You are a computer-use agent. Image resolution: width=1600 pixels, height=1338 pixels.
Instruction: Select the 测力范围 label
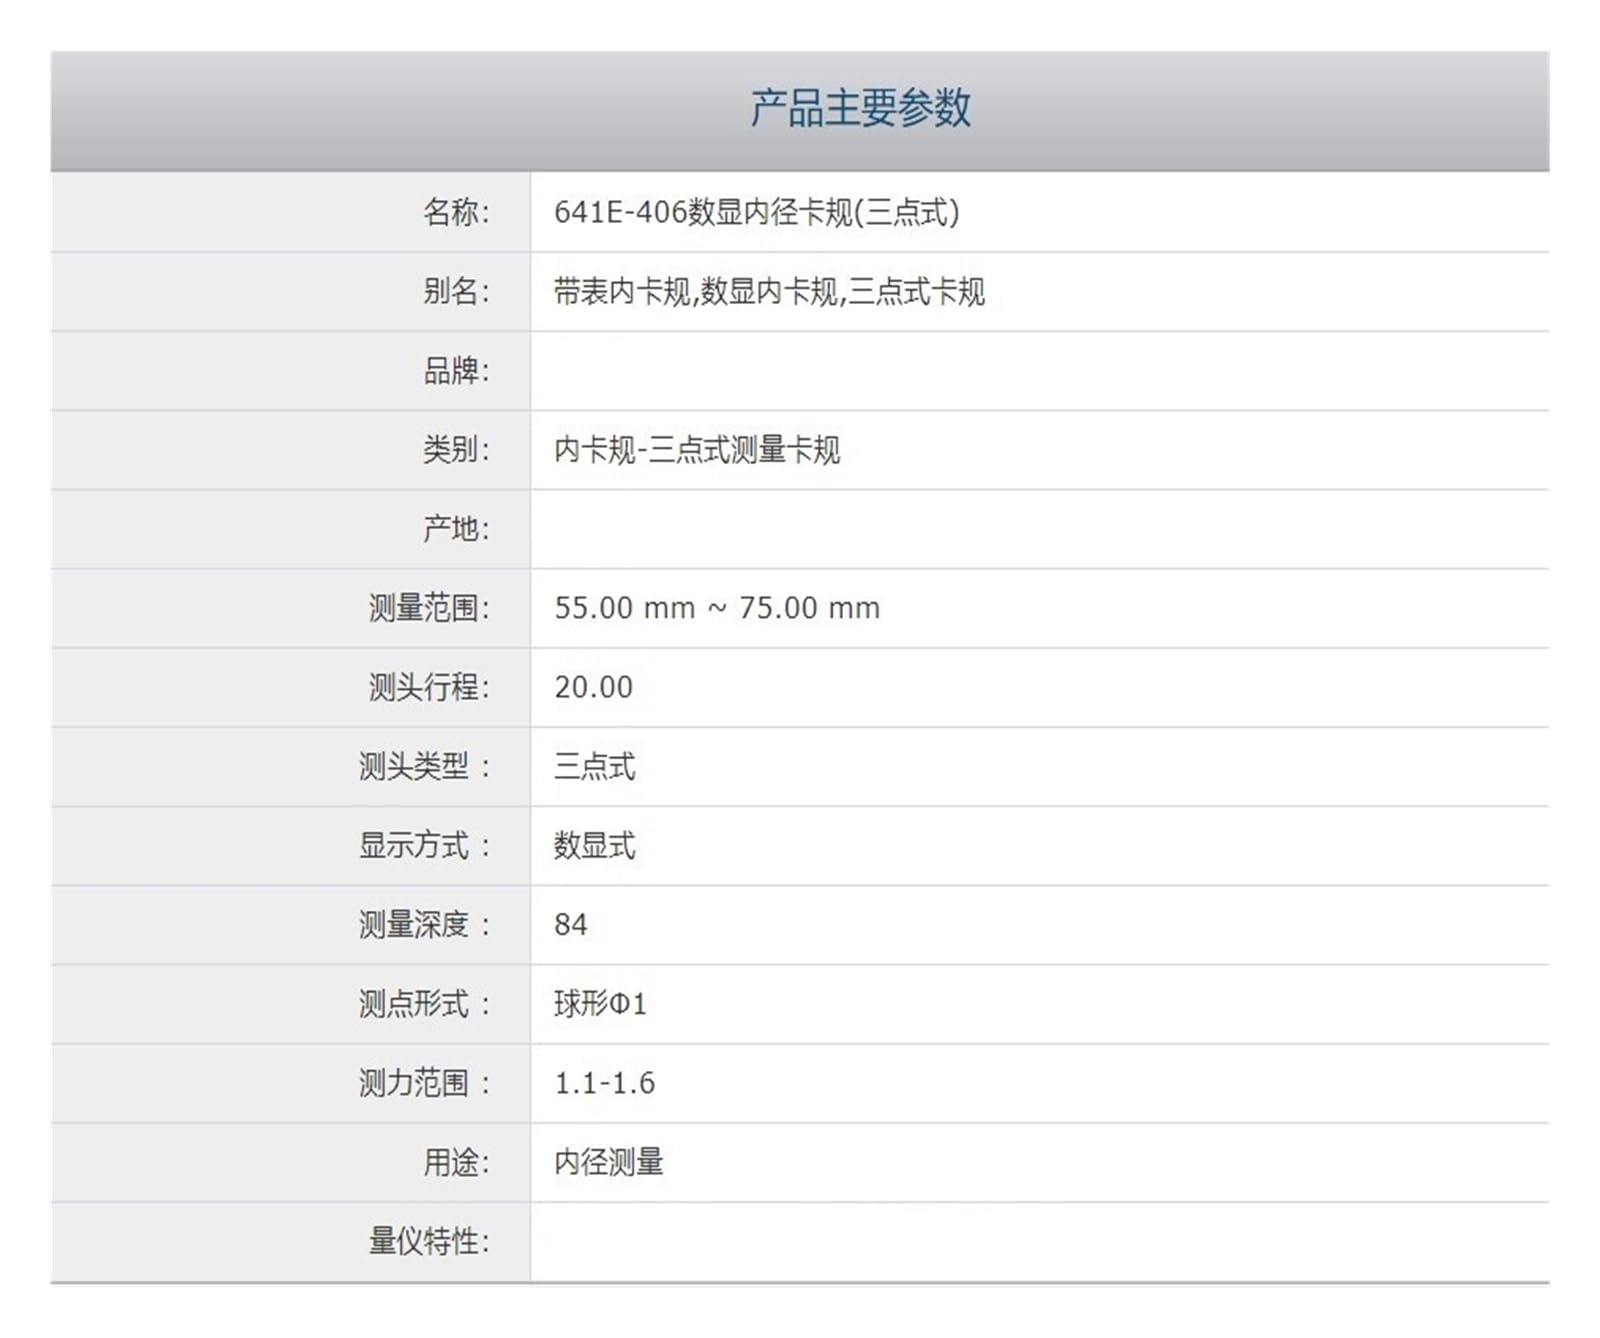tap(424, 1082)
